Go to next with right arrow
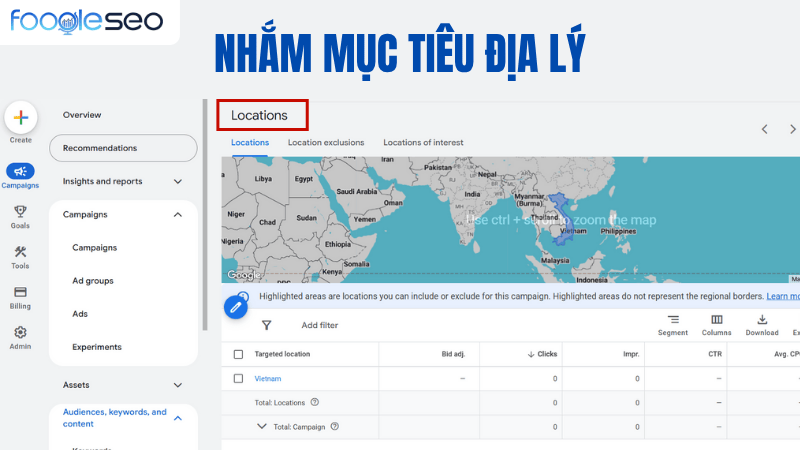800x450 pixels. tap(792, 130)
